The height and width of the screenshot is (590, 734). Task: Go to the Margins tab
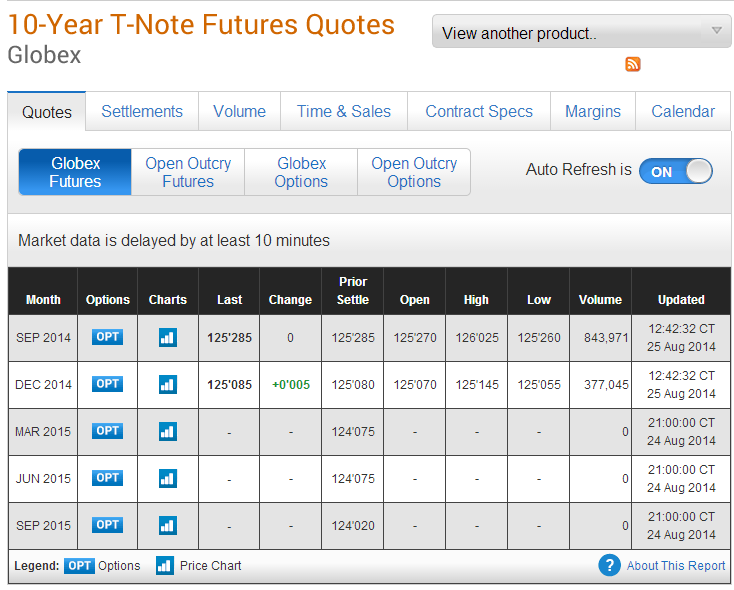(x=593, y=111)
